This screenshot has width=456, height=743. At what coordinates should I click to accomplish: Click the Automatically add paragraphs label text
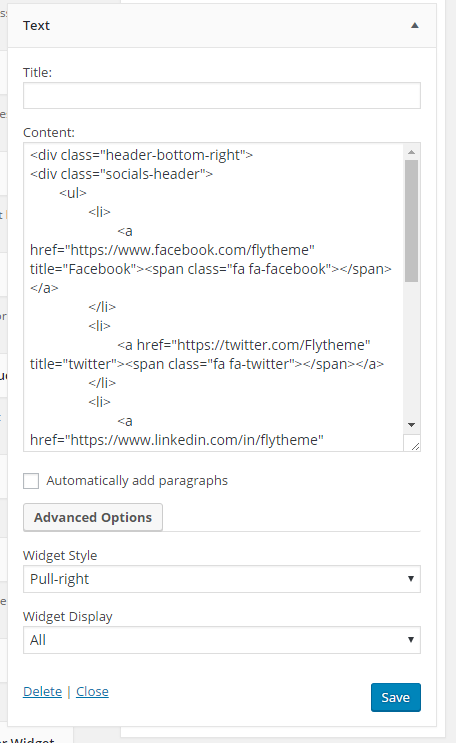137,480
